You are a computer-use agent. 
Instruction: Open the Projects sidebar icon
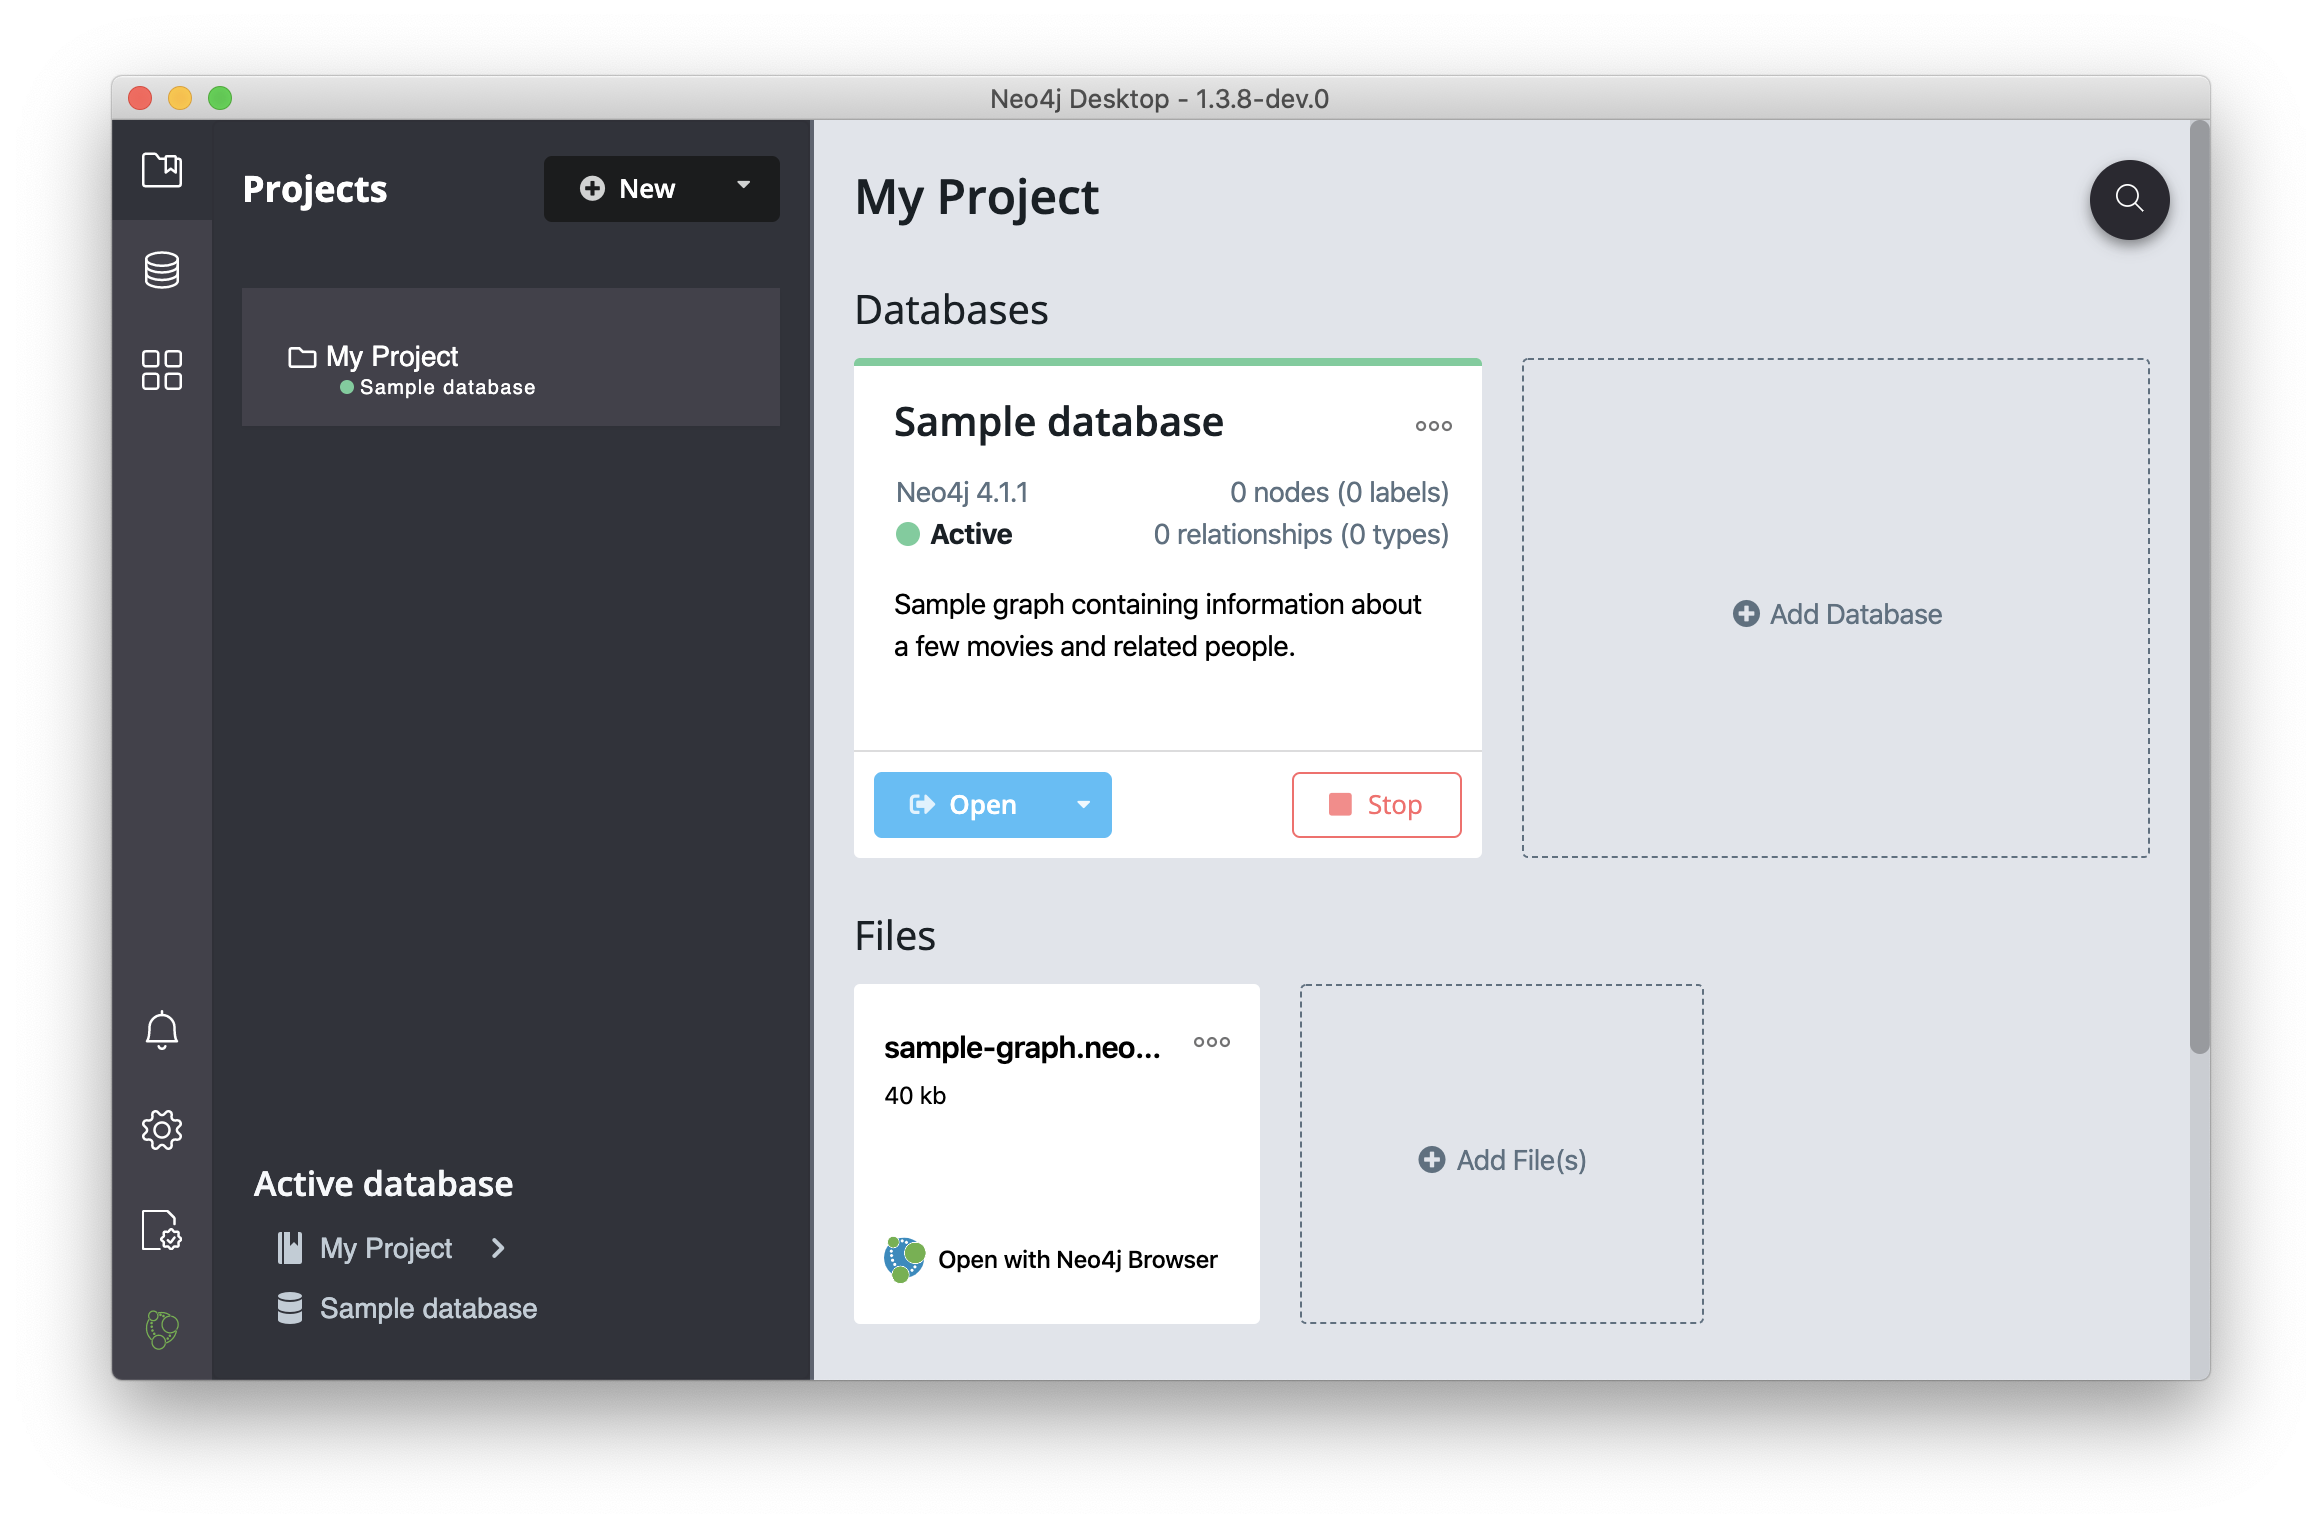click(161, 170)
